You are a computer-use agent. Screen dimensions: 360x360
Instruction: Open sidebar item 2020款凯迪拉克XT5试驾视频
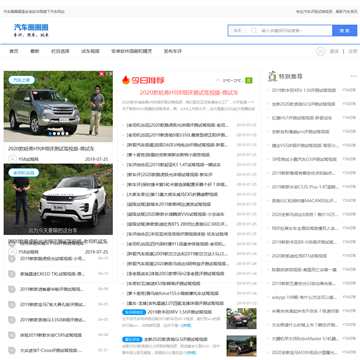(299, 256)
